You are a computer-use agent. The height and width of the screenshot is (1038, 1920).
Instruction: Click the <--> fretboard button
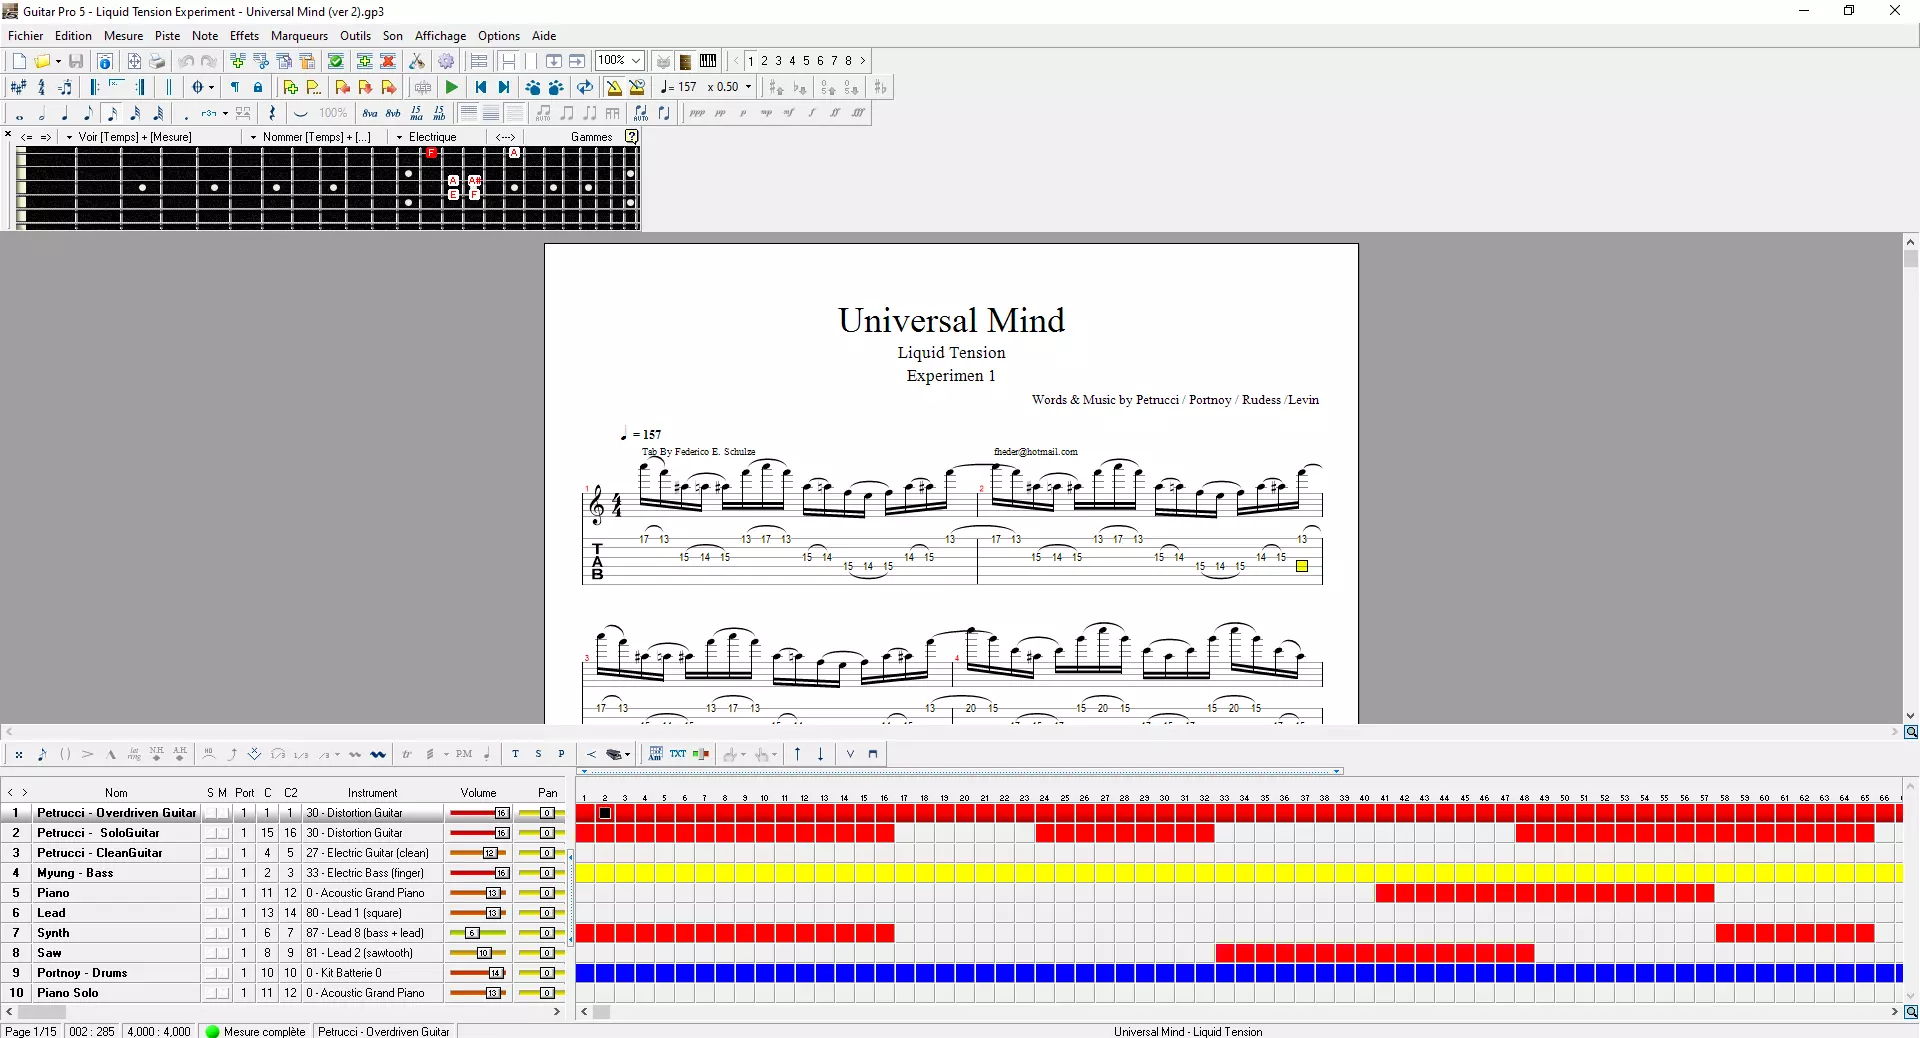[506, 137]
